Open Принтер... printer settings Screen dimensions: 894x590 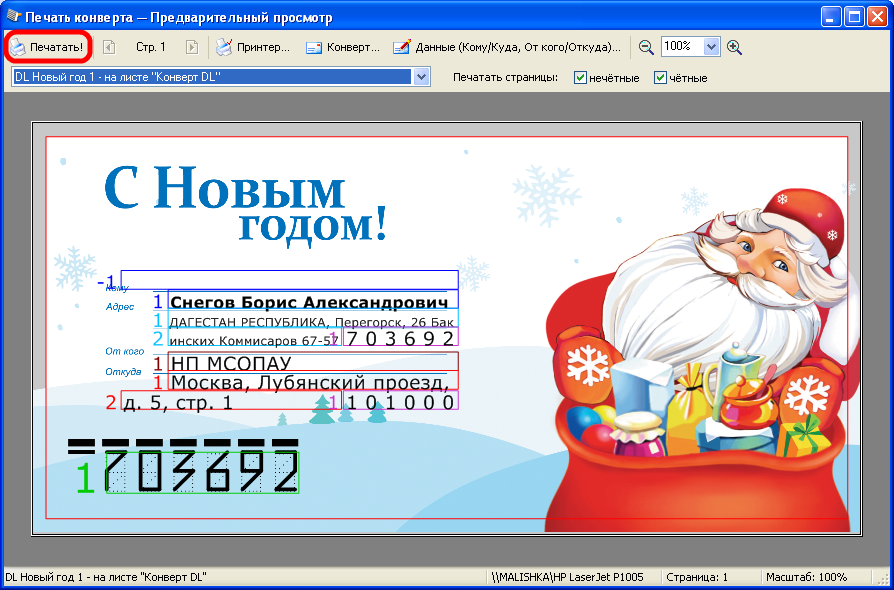coord(254,47)
